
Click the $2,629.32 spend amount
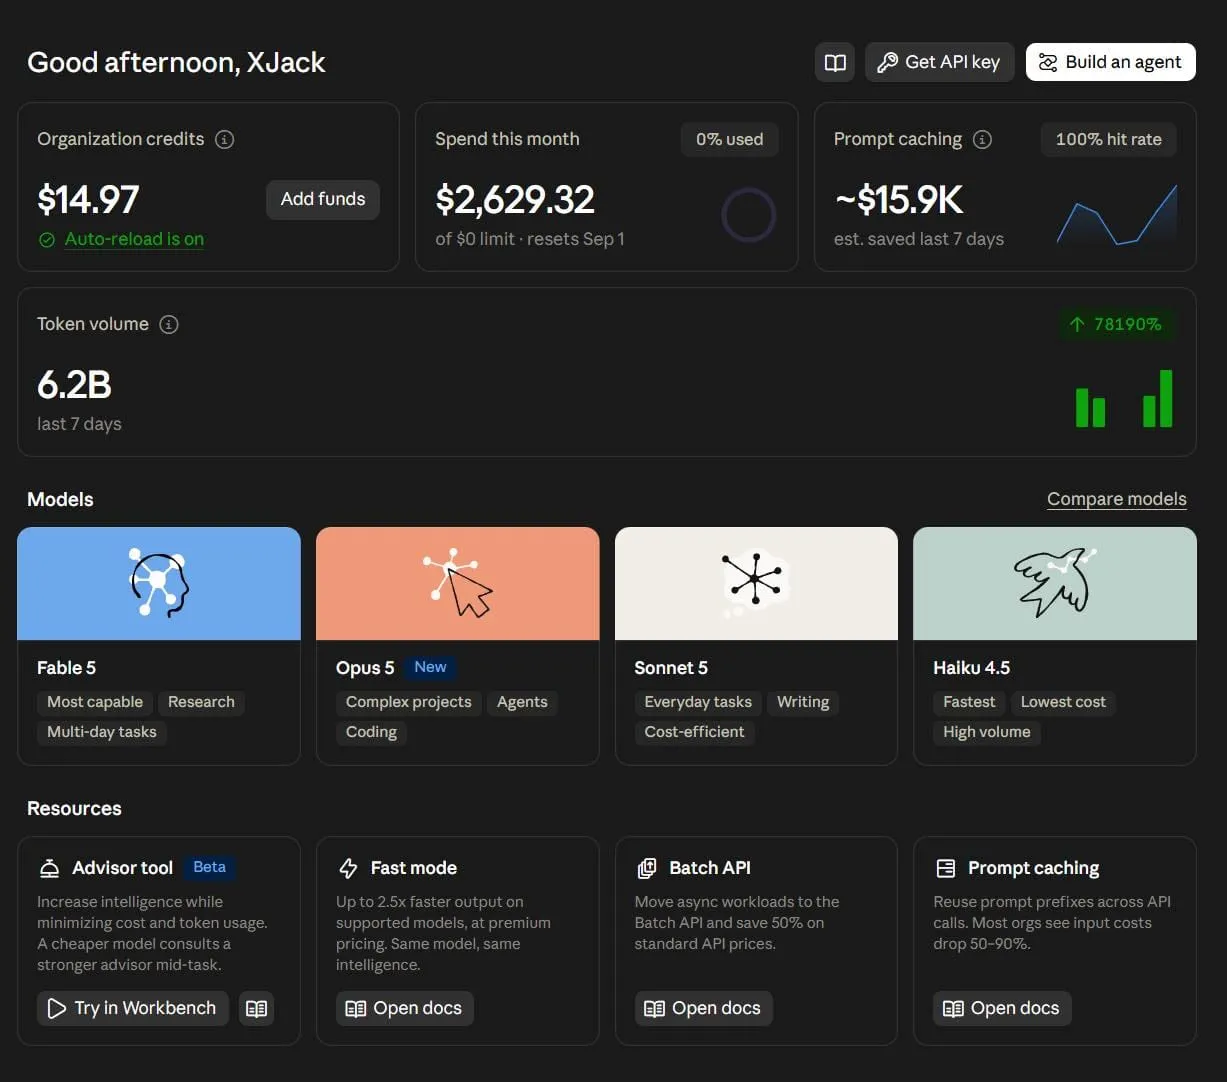(x=515, y=200)
